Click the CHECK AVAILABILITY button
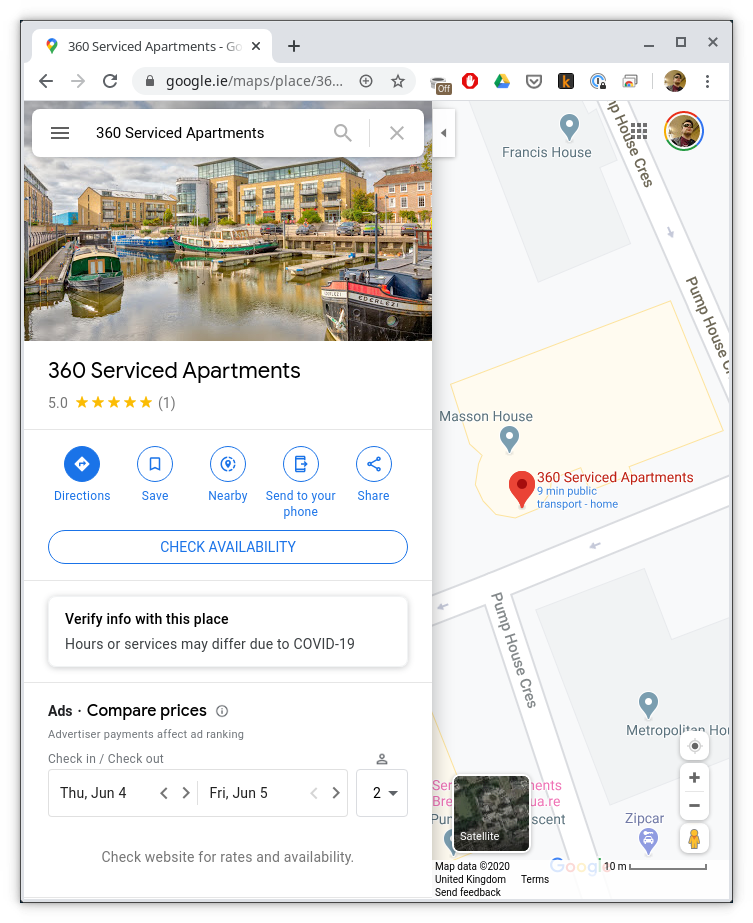 tap(228, 547)
